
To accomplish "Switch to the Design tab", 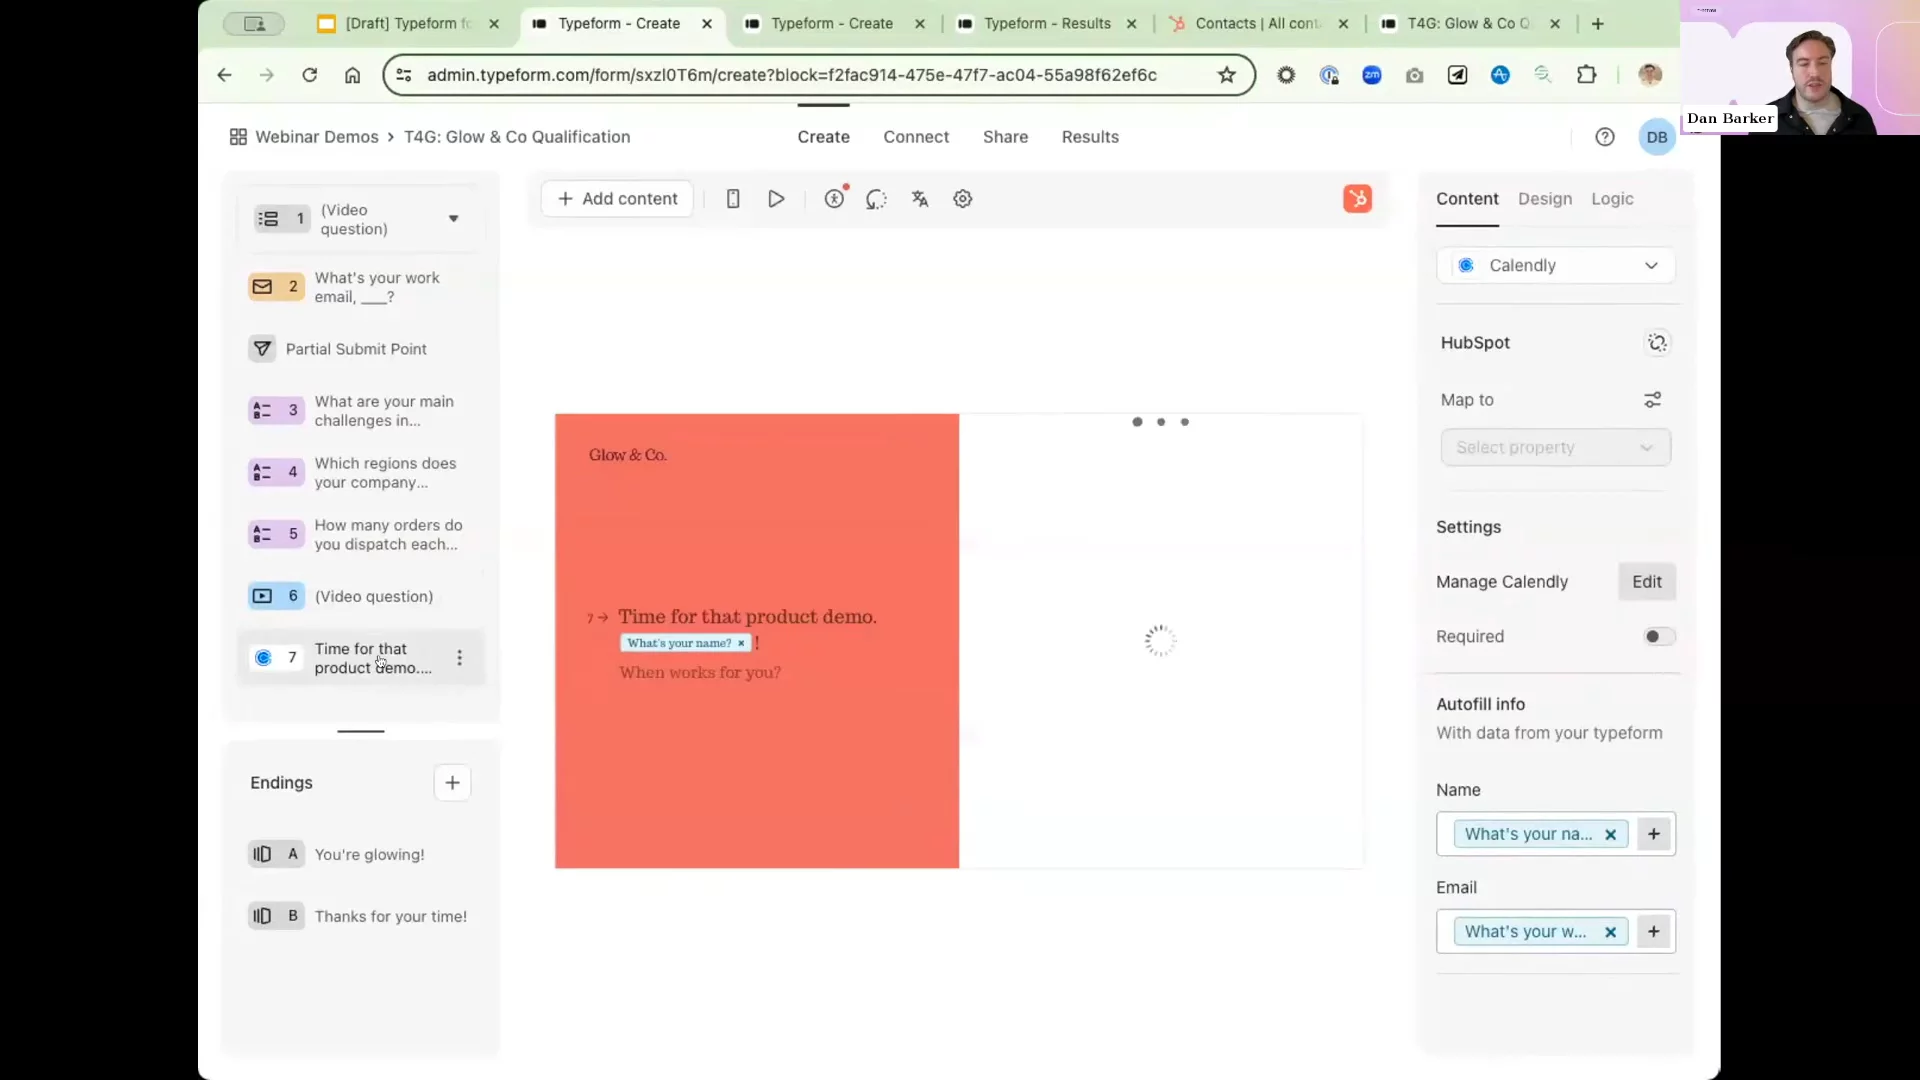I will click(1544, 199).
